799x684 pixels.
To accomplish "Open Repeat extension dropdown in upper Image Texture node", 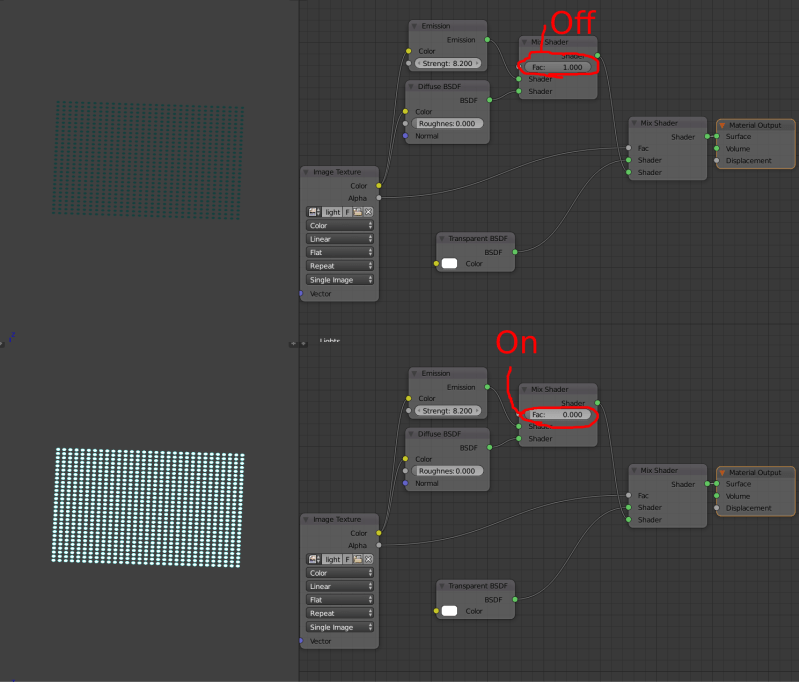I will click(340, 266).
